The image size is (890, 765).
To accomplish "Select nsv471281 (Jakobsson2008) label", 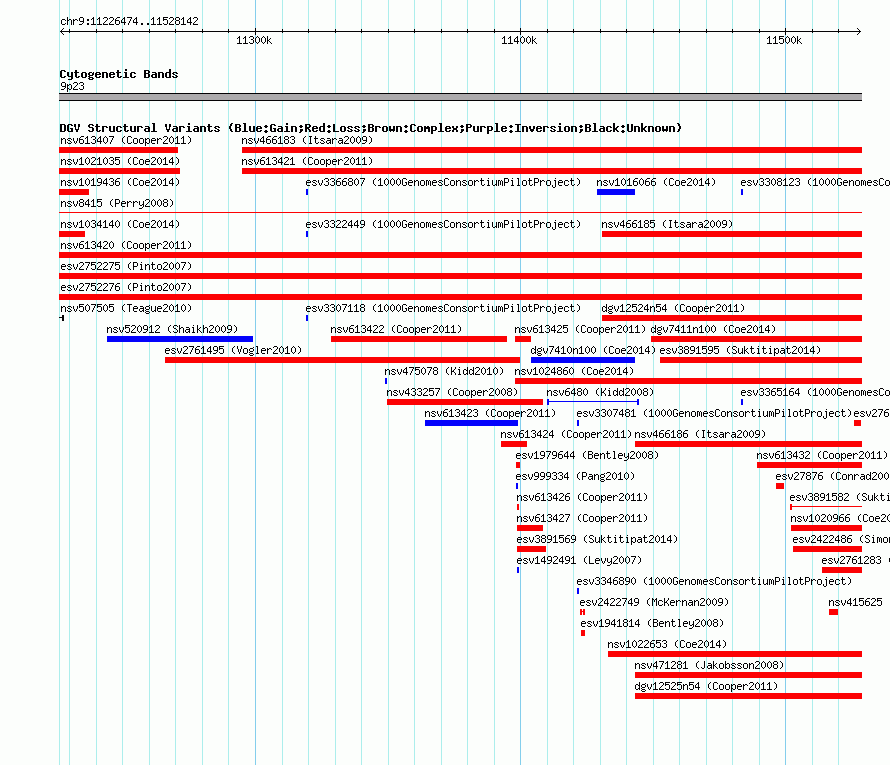I will click(x=709, y=665).
